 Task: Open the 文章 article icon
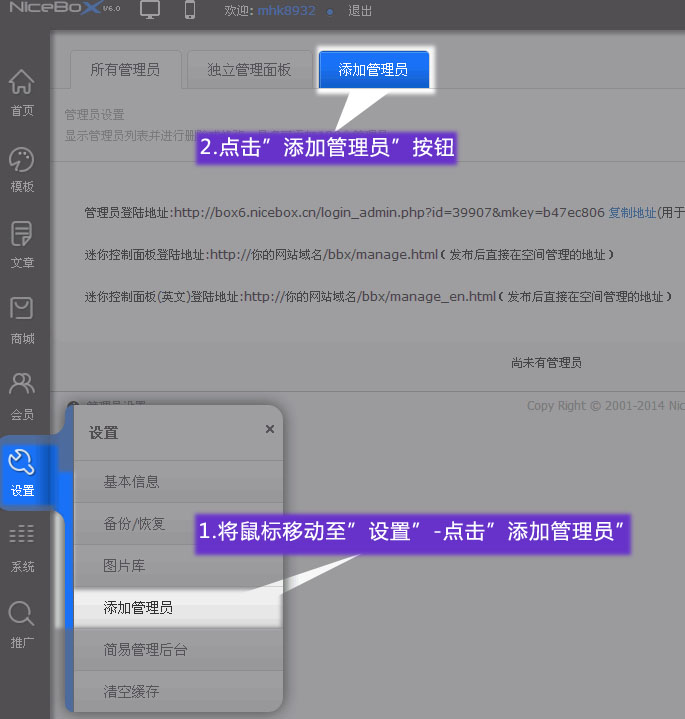point(22,236)
